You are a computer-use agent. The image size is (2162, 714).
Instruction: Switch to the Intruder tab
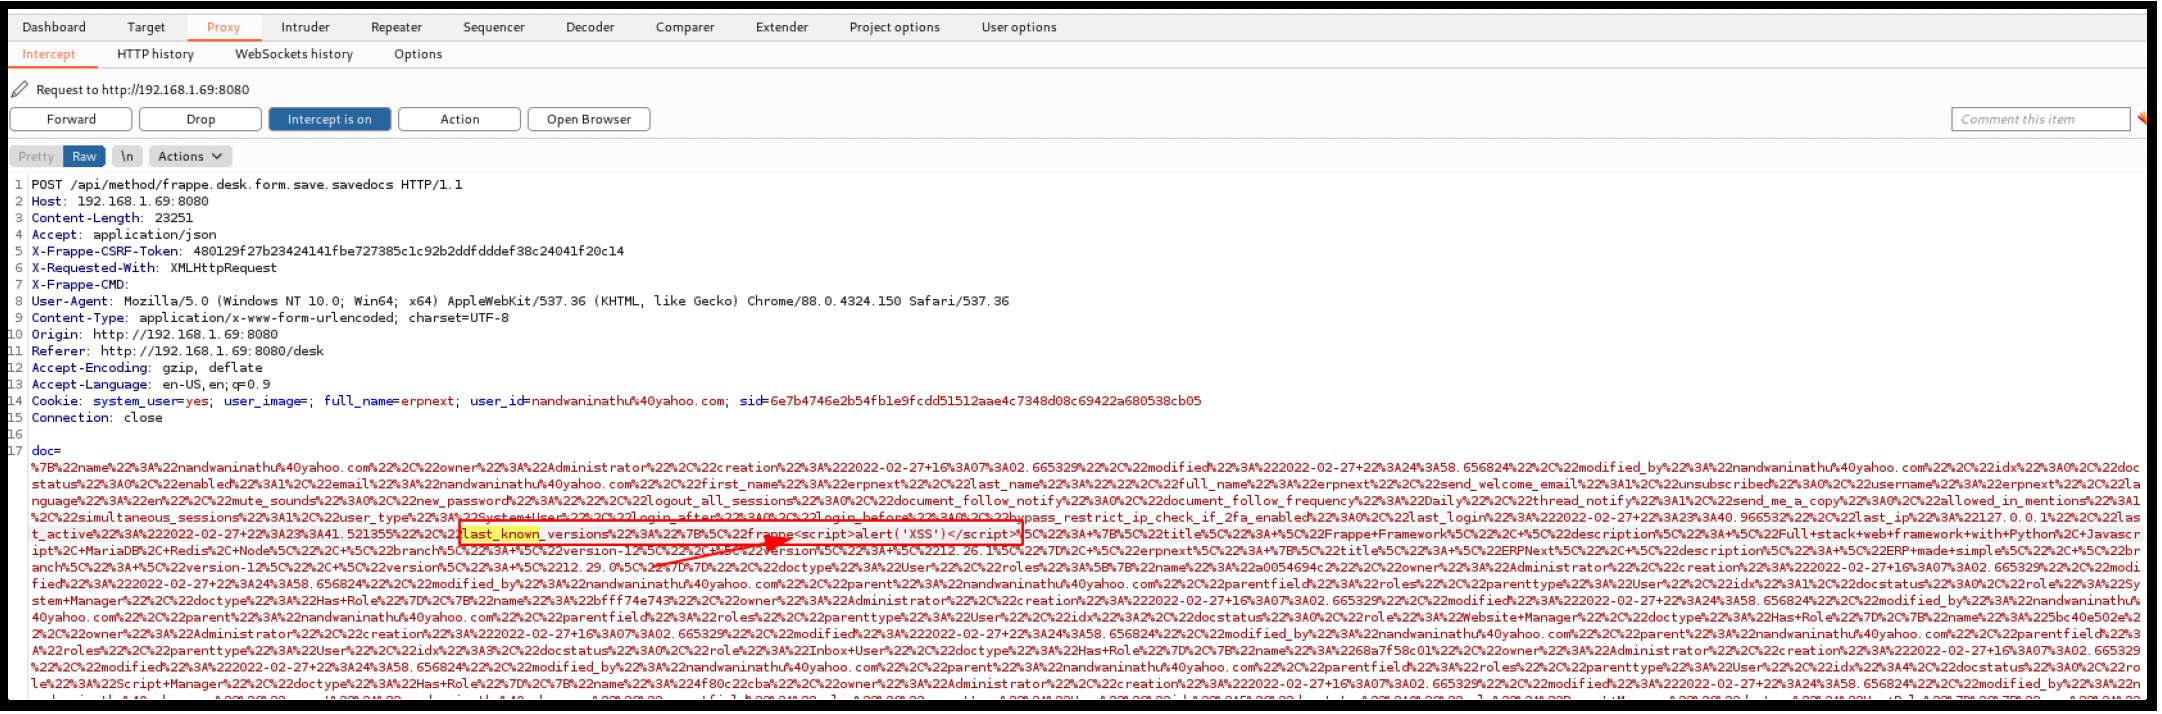tap(305, 27)
